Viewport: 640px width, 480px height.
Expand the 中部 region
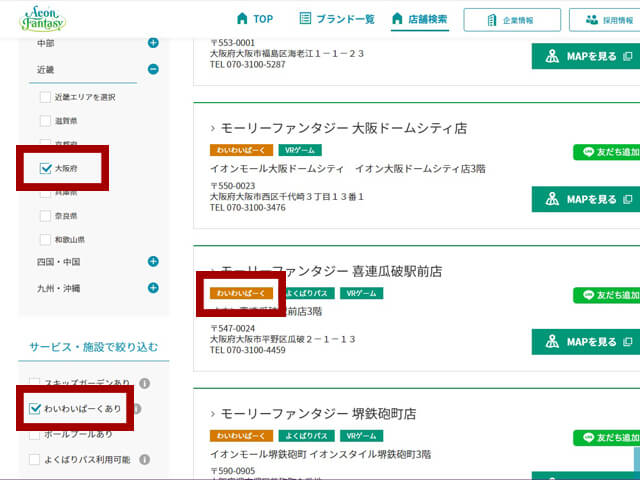[153, 42]
